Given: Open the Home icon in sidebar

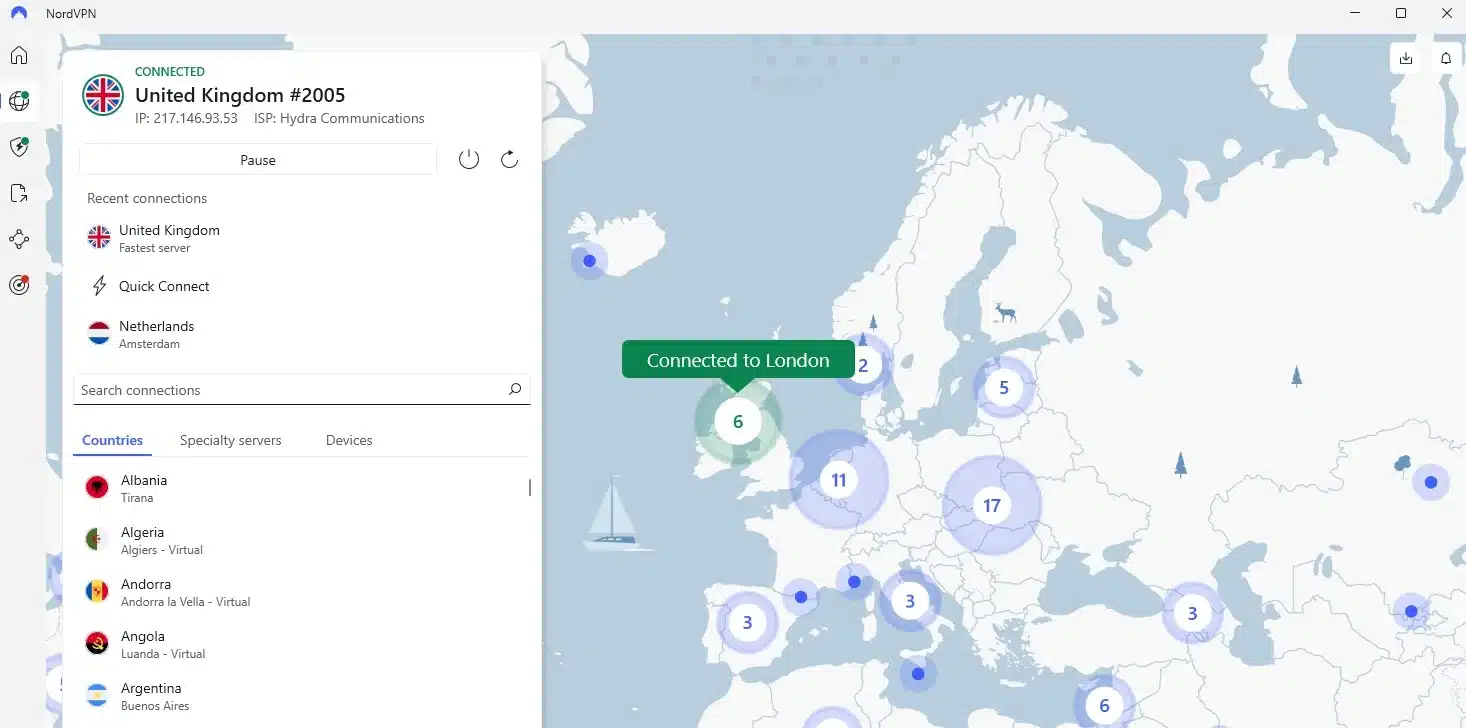Looking at the screenshot, I should [x=19, y=55].
